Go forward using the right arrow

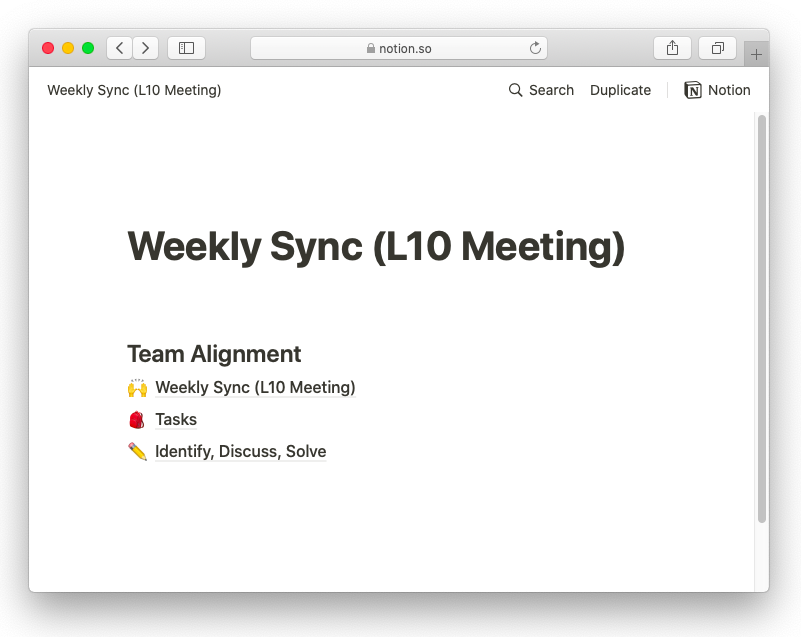tap(146, 47)
